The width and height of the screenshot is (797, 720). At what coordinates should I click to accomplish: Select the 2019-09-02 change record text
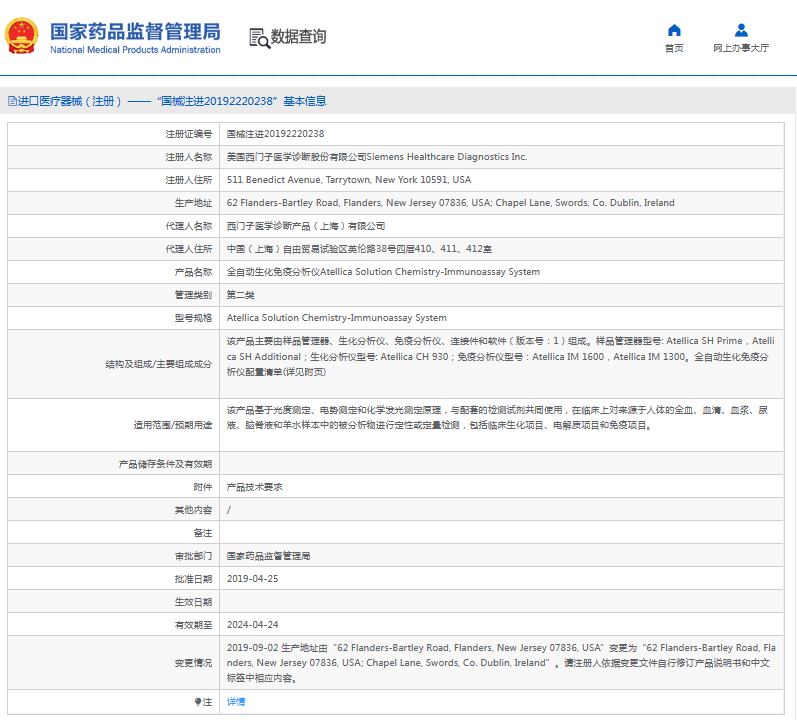(x=501, y=663)
